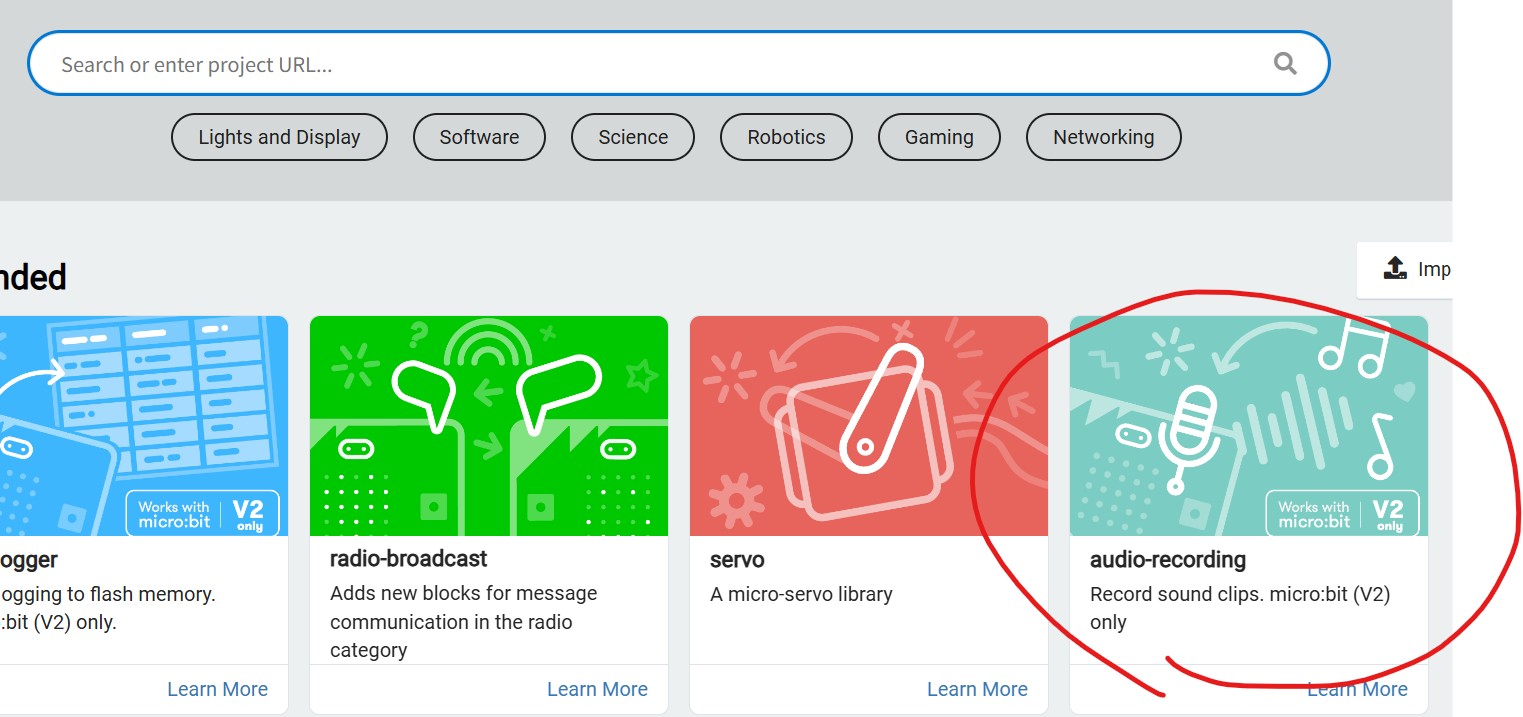1523x717 pixels.
Task: Choose the Science category filter
Action: [x=633, y=137]
